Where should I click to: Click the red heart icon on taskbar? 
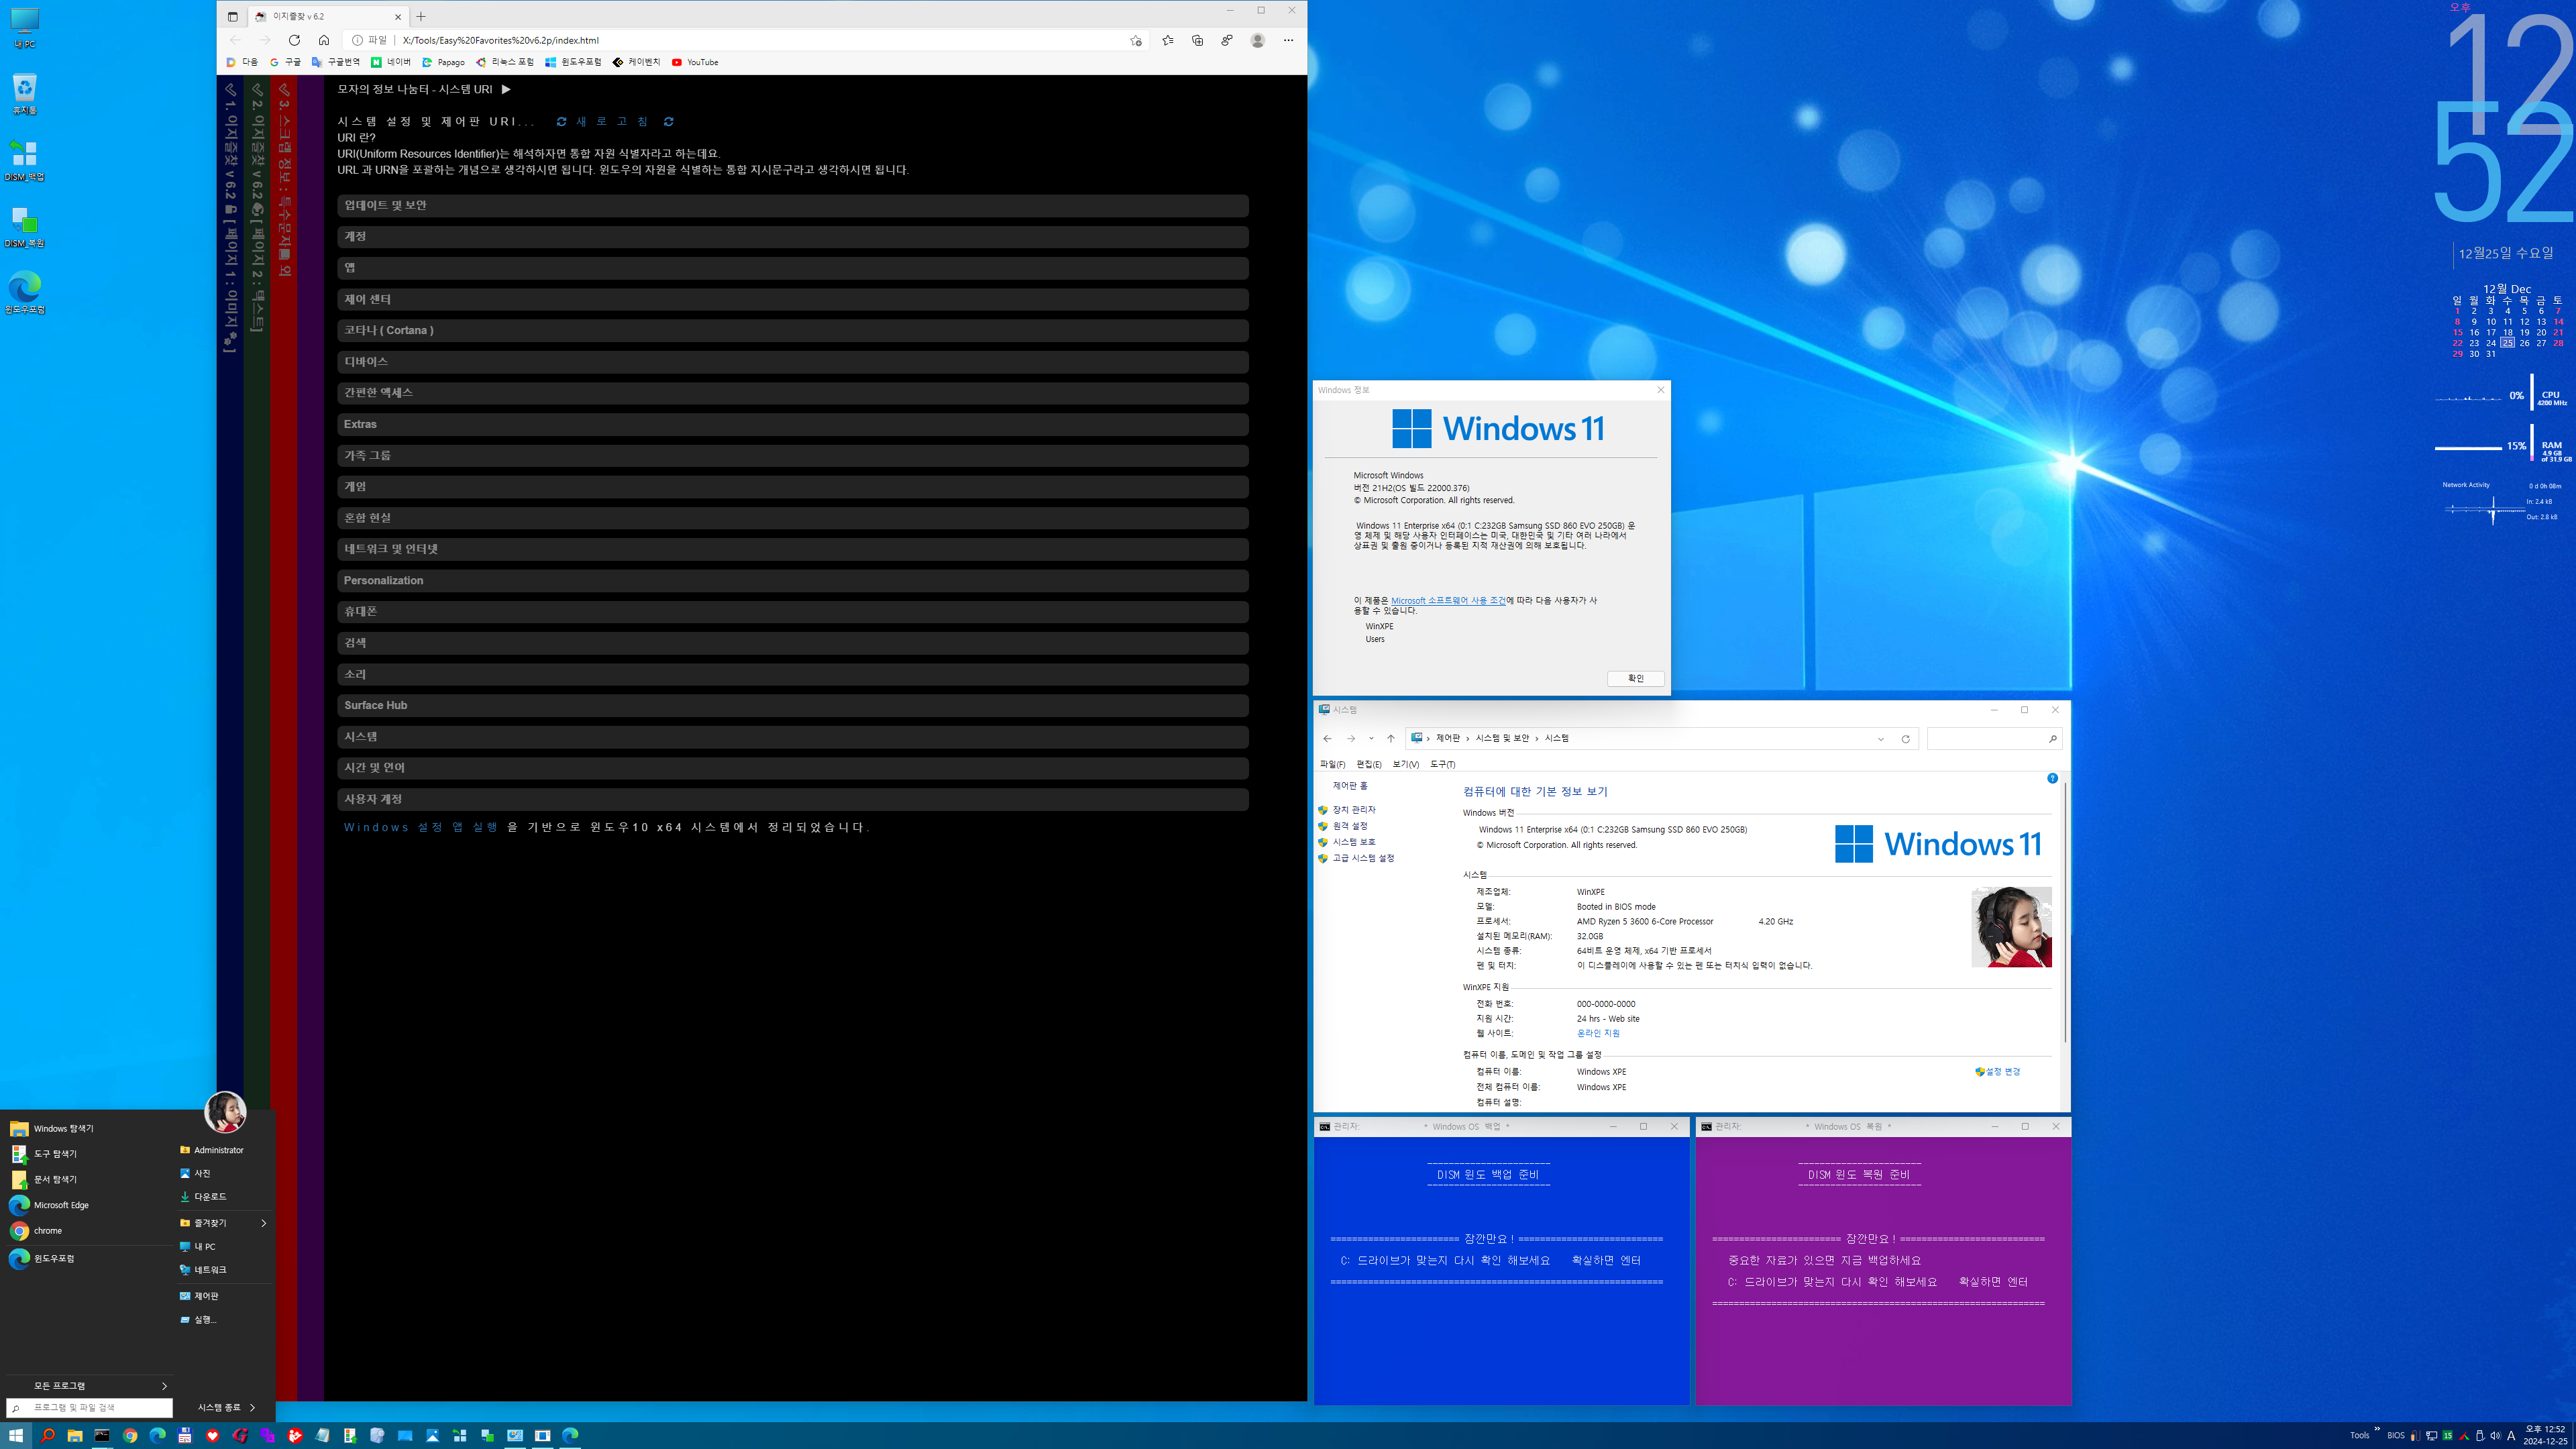(x=212, y=1436)
